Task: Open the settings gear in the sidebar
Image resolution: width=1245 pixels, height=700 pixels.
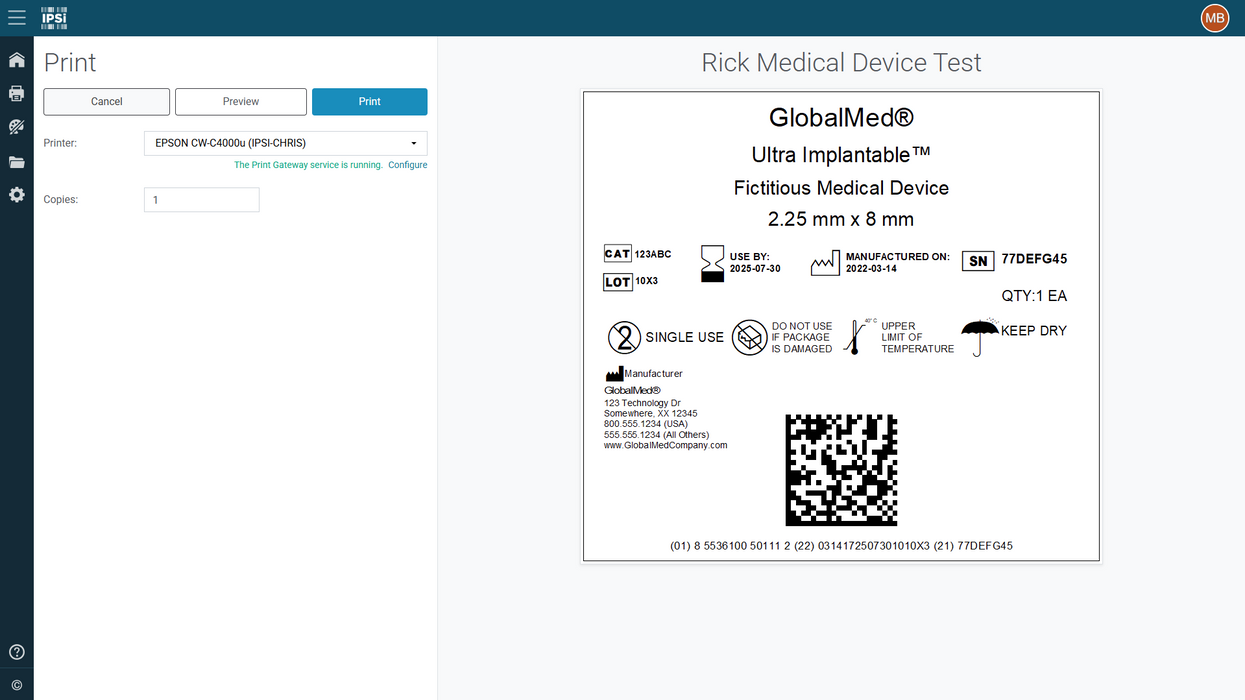Action: (17, 195)
